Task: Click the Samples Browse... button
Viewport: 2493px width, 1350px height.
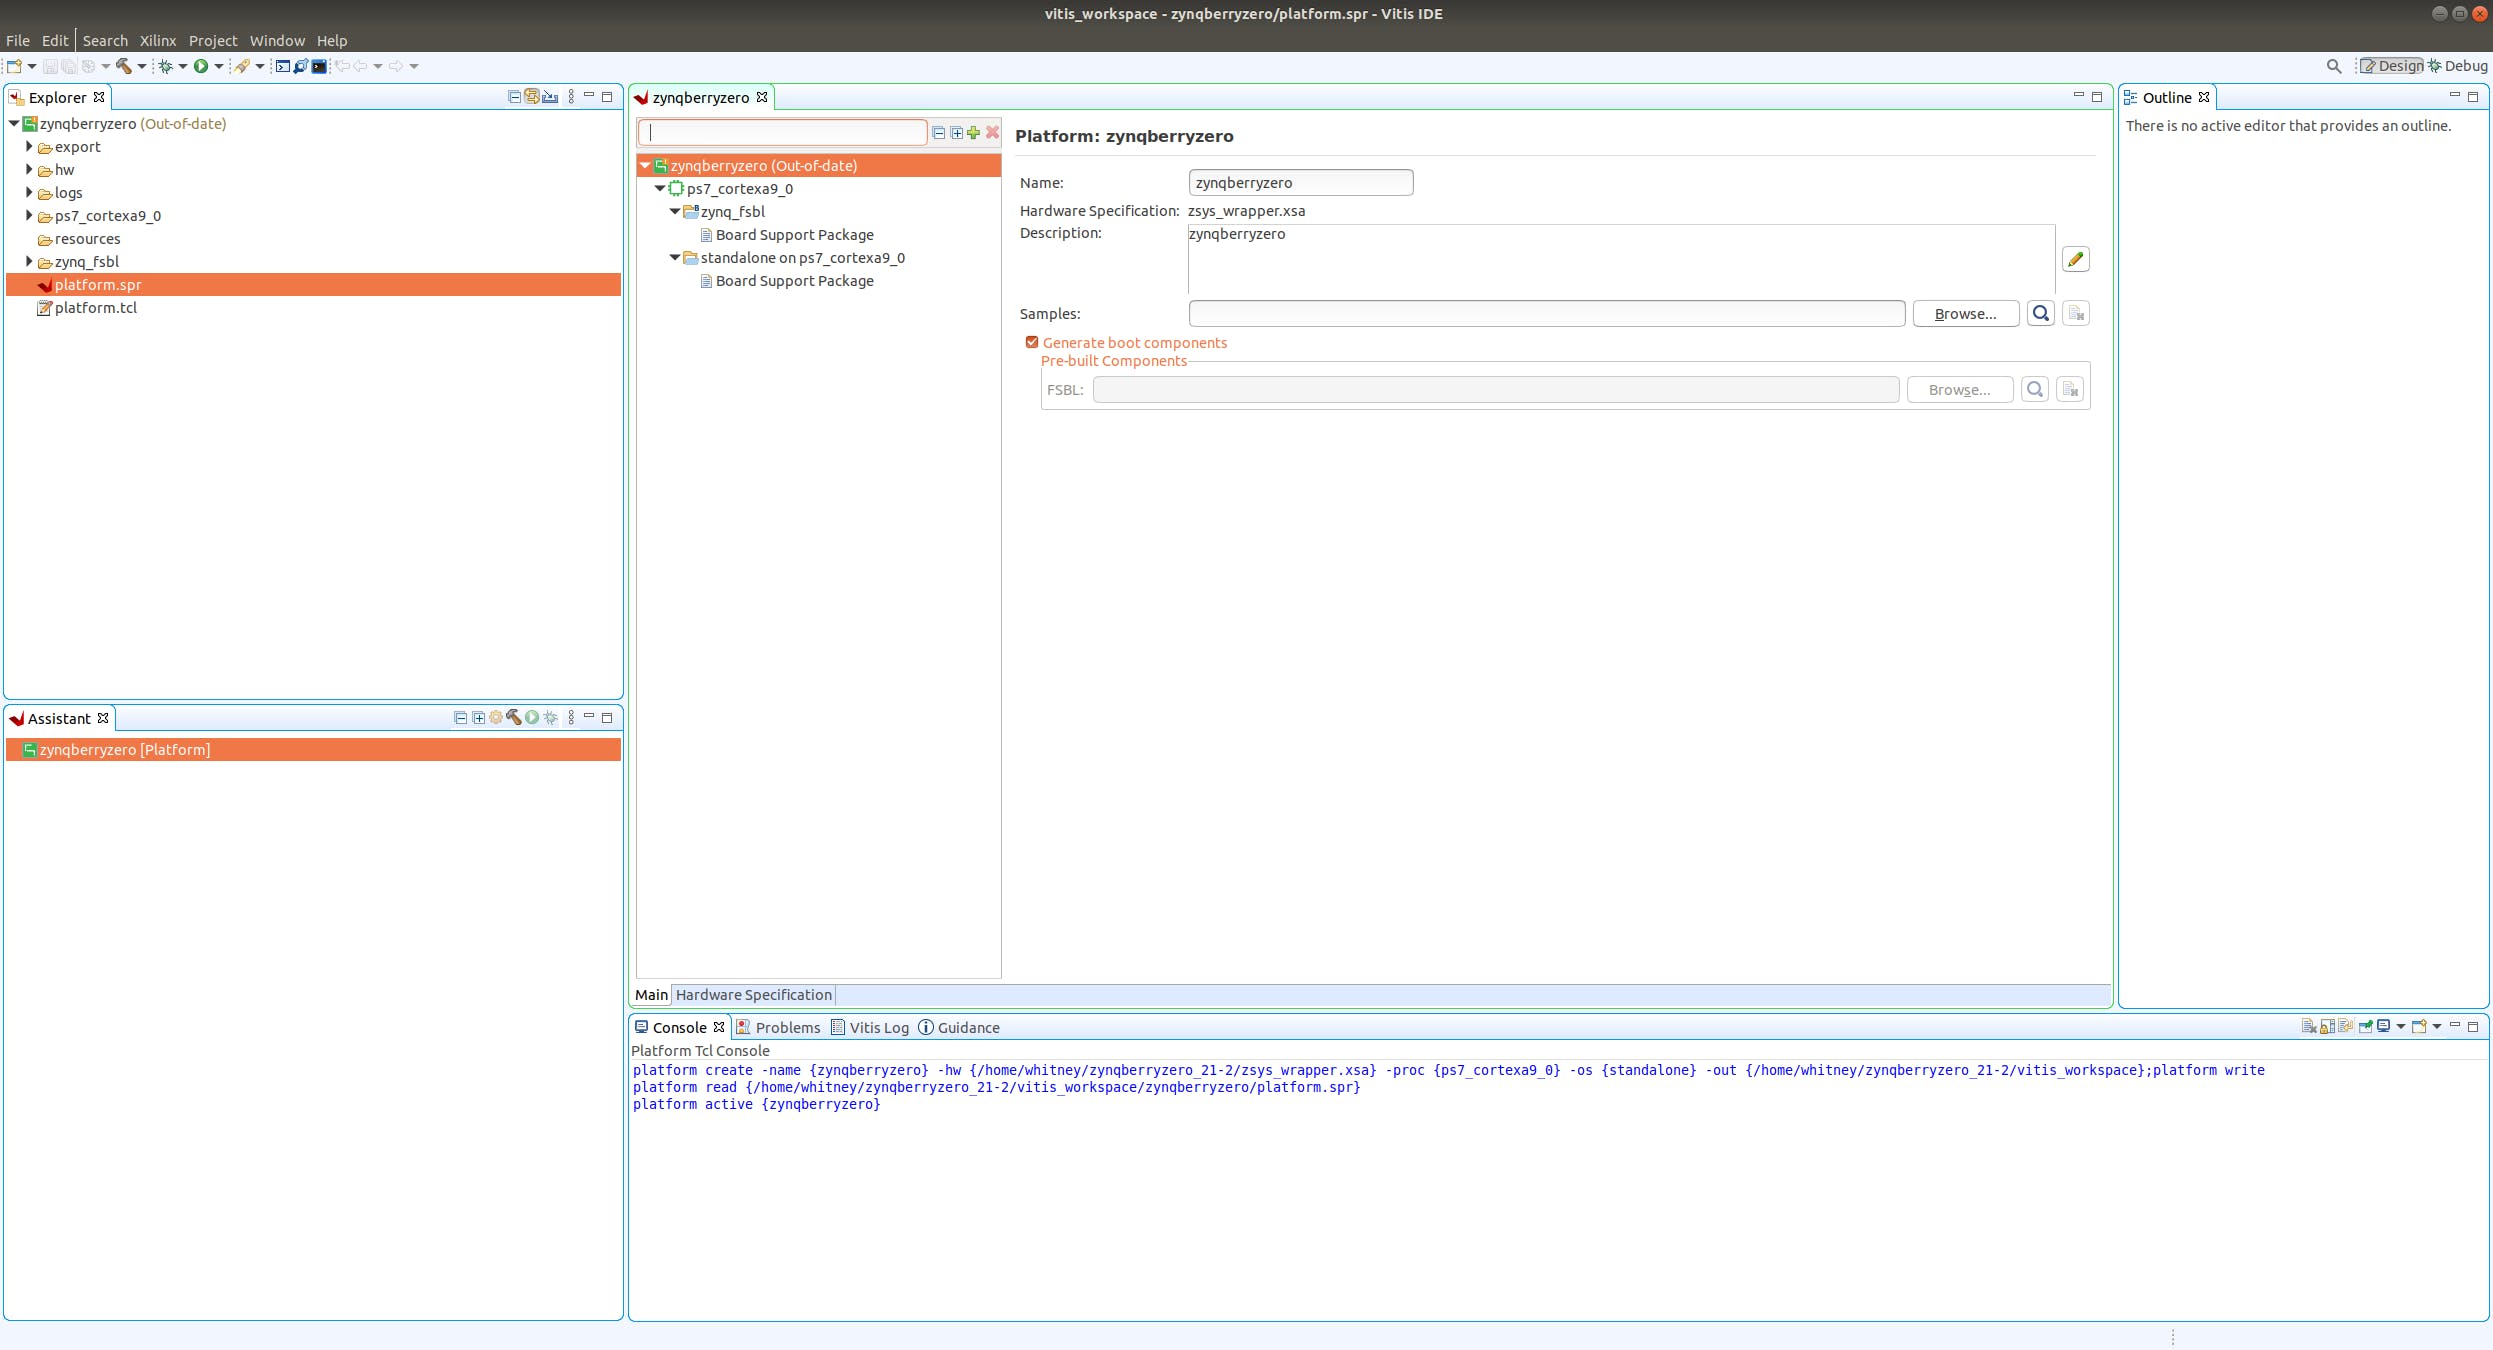Action: click(1966, 313)
